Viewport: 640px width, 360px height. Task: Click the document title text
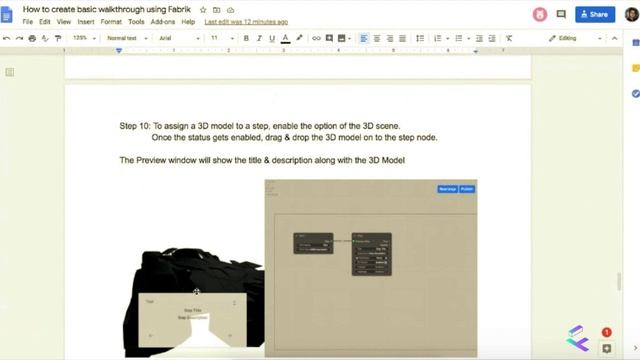(107, 9)
